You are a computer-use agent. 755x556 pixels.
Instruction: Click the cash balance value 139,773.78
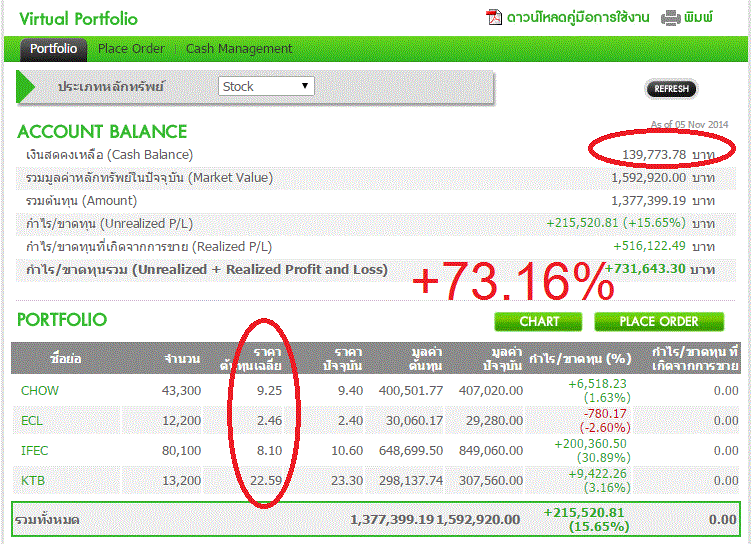pos(654,155)
